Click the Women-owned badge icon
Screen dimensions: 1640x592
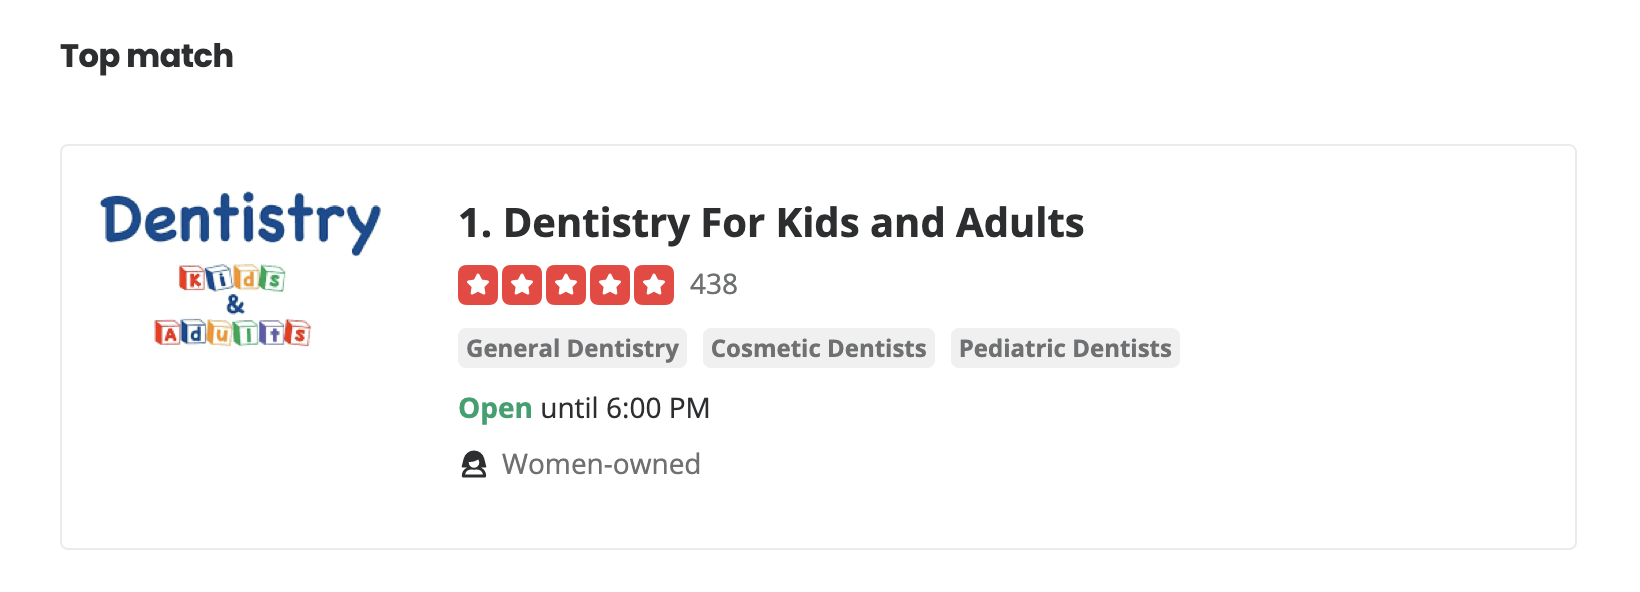click(473, 465)
